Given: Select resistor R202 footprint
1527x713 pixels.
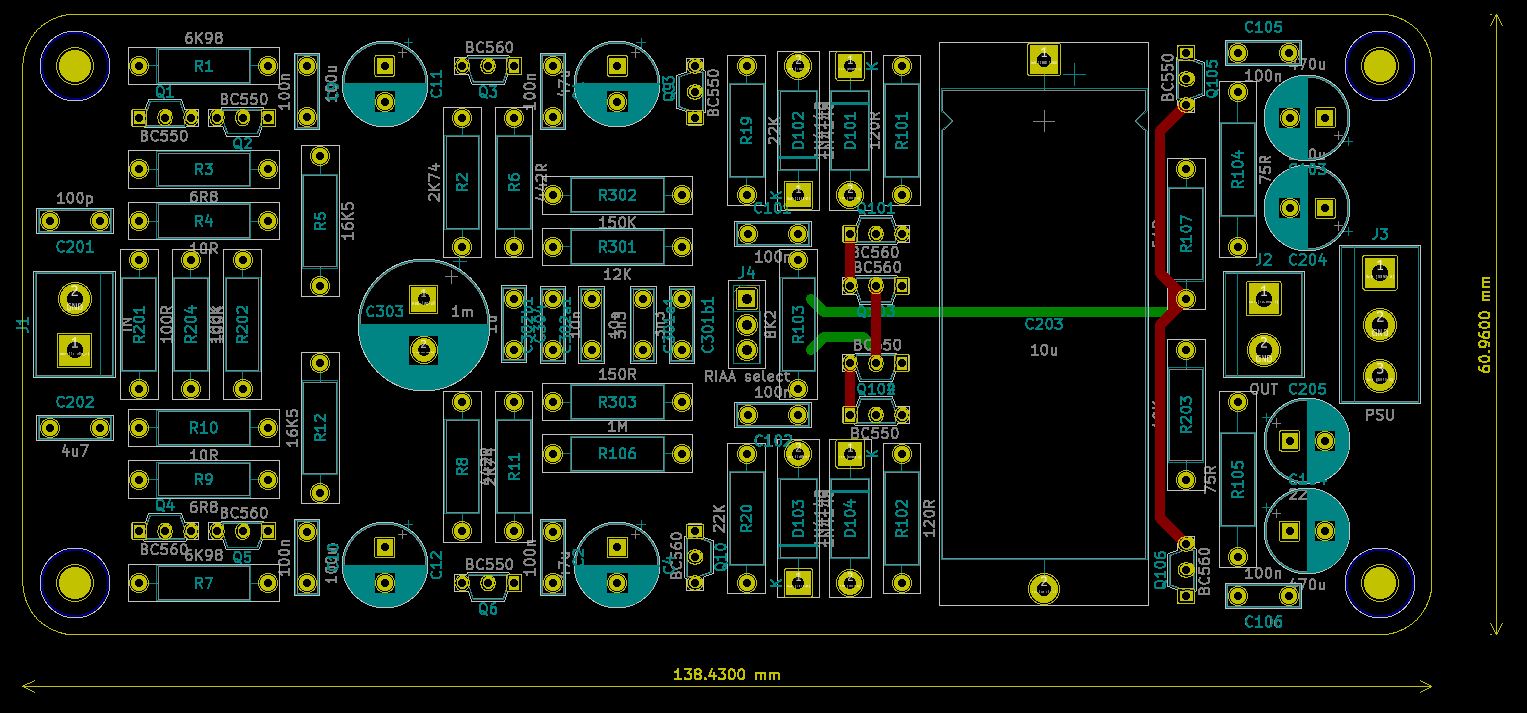Looking at the screenshot, I should tap(242, 324).
